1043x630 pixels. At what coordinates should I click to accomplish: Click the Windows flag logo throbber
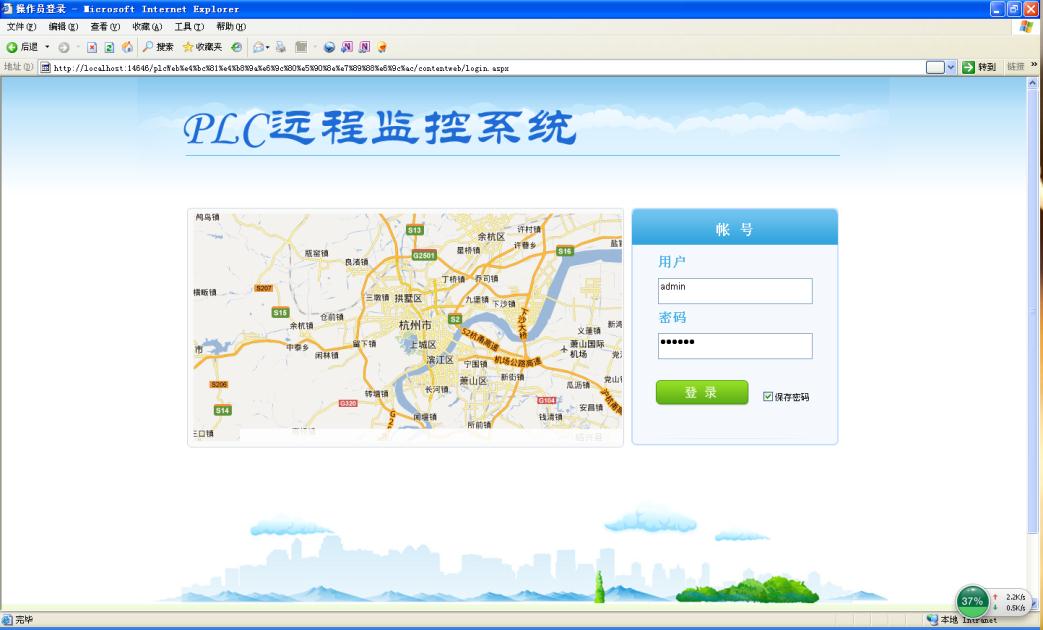1026,27
